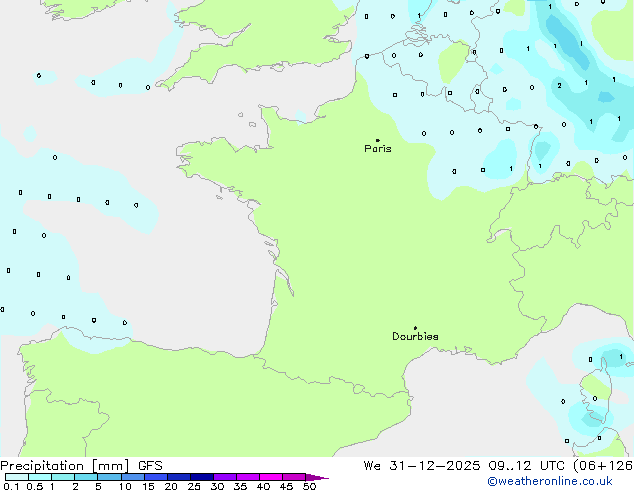This screenshot has width=634, height=490.
Task: Click the '0.1' legend scale label
Action: tap(11, 486)
